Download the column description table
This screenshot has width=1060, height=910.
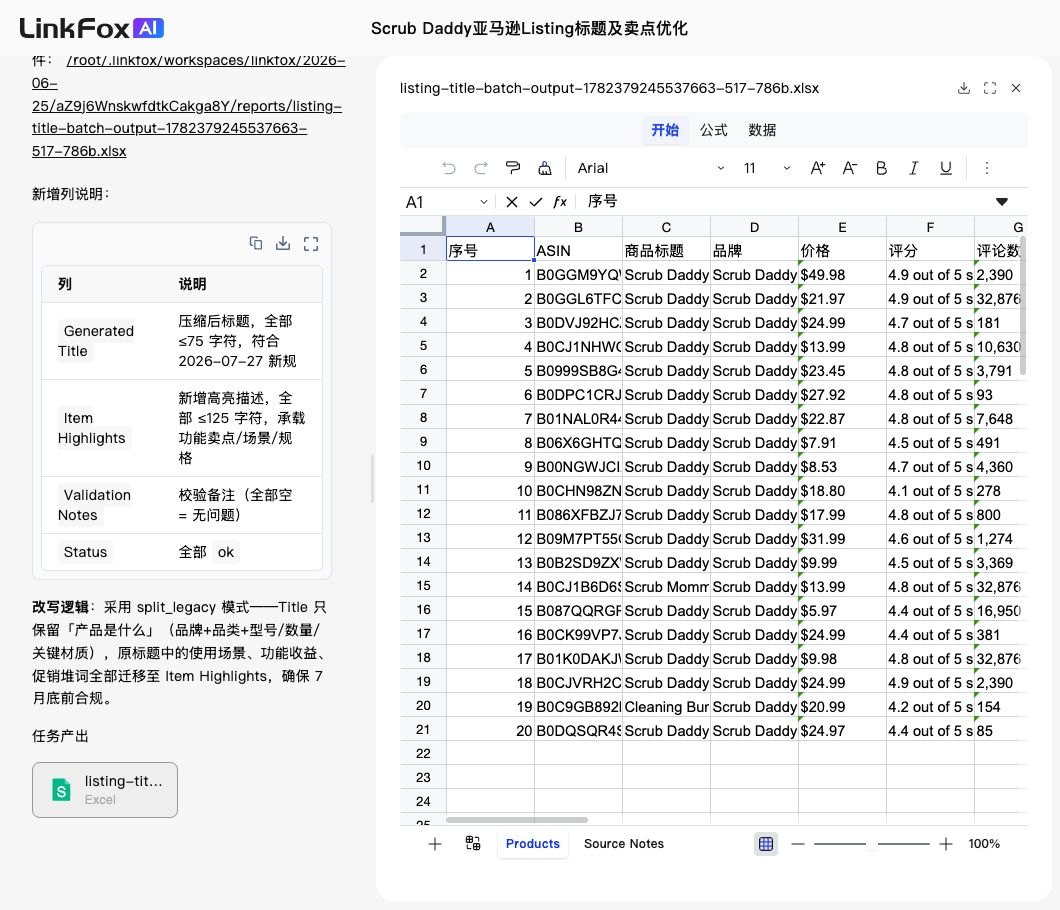[283, 243]
